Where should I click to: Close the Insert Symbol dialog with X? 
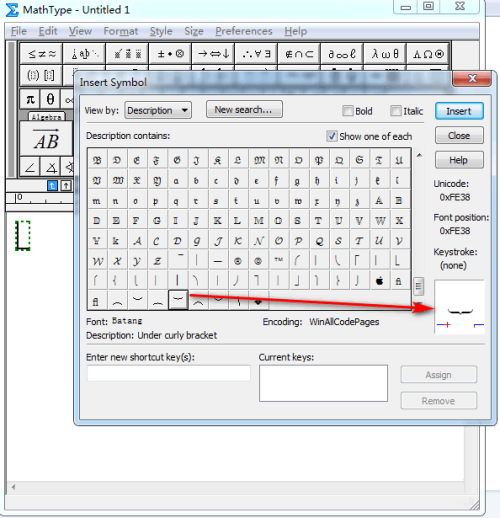point(472,79)
